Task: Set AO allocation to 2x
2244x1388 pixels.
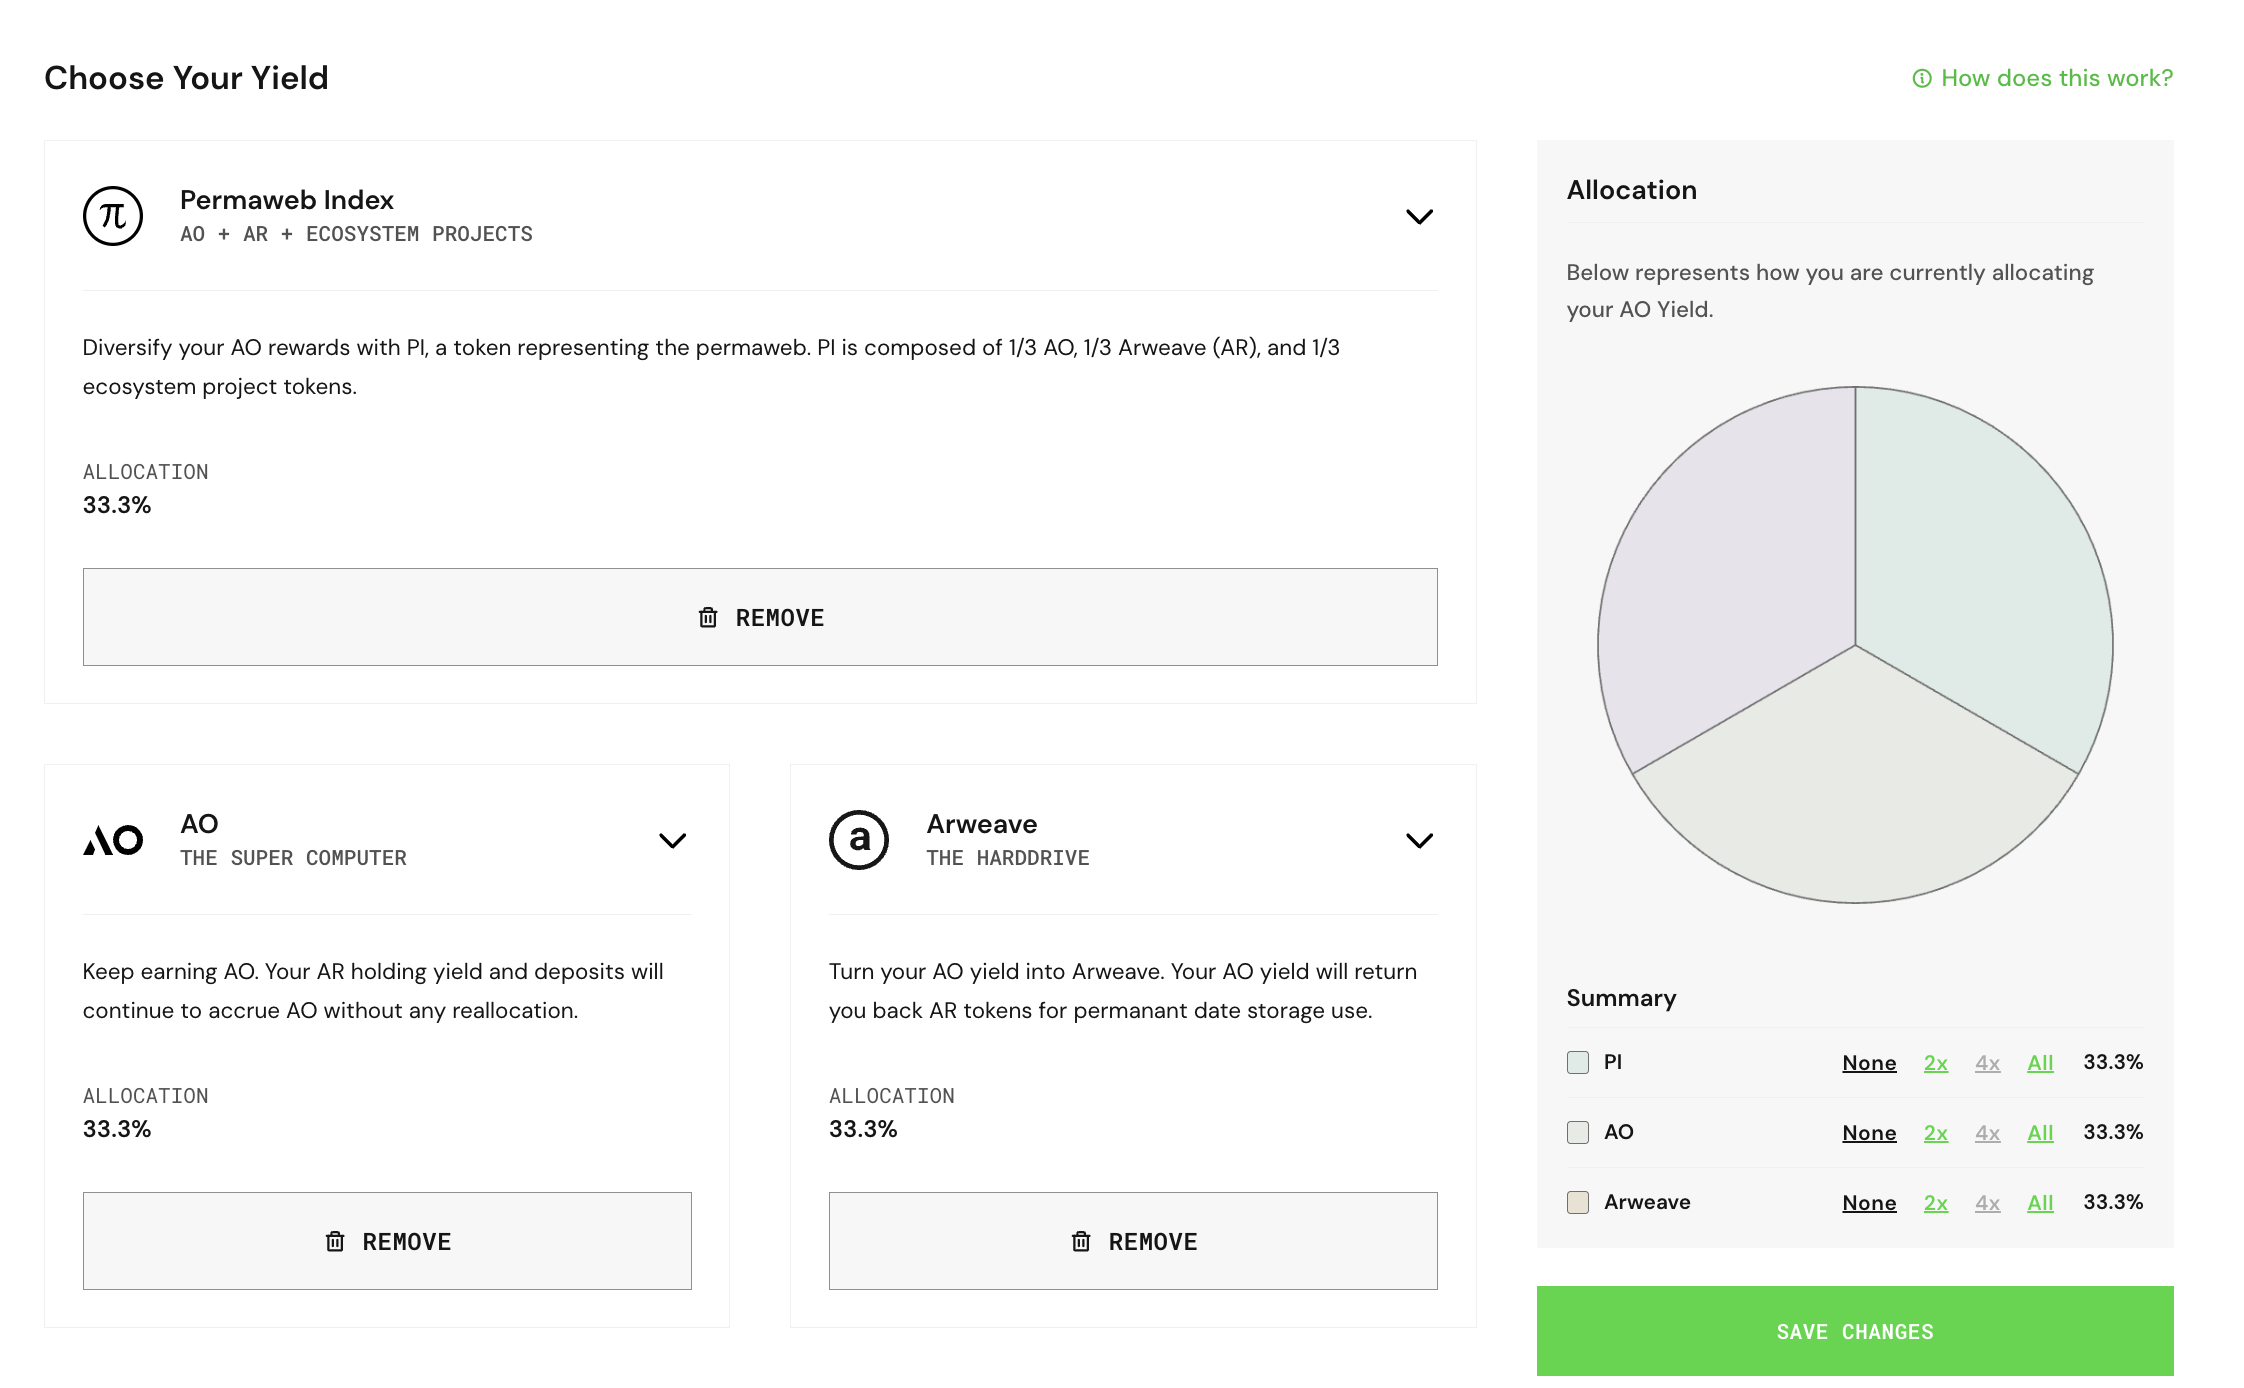Action: coord(1936,1133)
